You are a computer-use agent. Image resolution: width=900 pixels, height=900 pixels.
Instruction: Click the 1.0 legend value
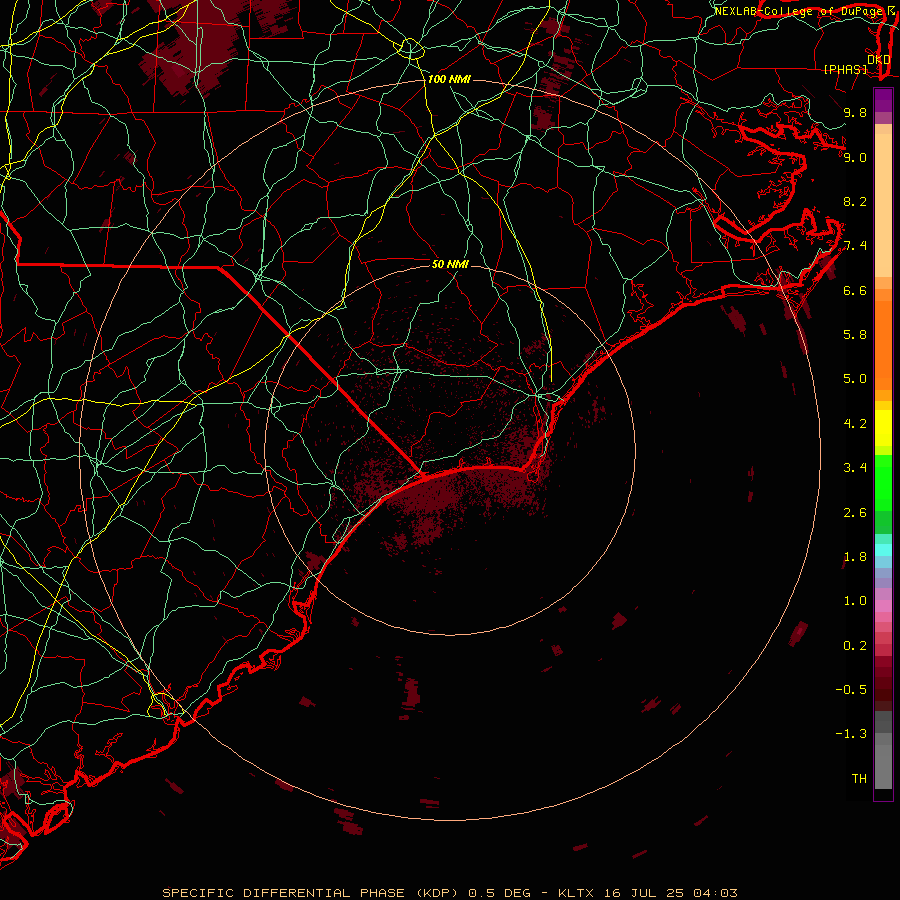tap(855, 601)
